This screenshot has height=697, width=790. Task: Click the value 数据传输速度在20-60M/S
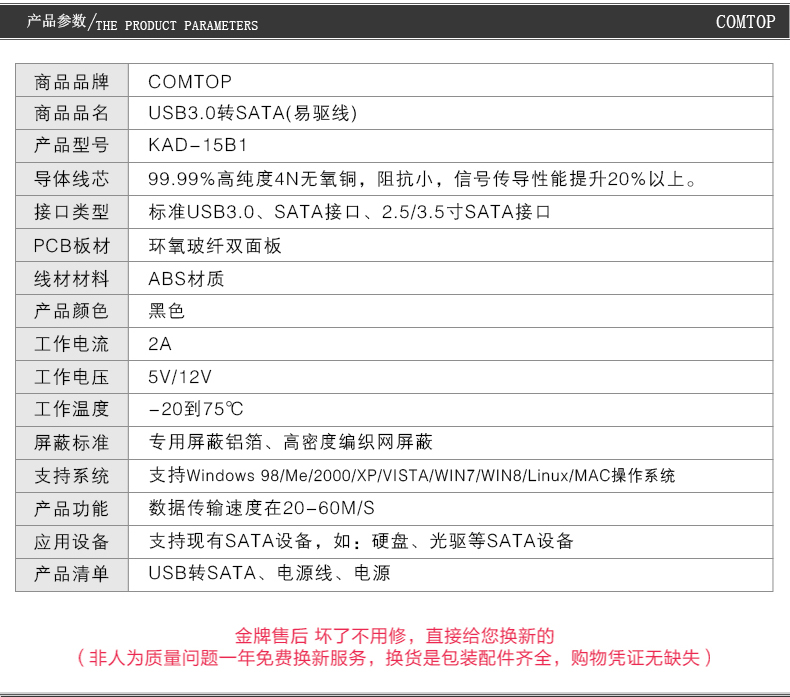click(261, 508)
